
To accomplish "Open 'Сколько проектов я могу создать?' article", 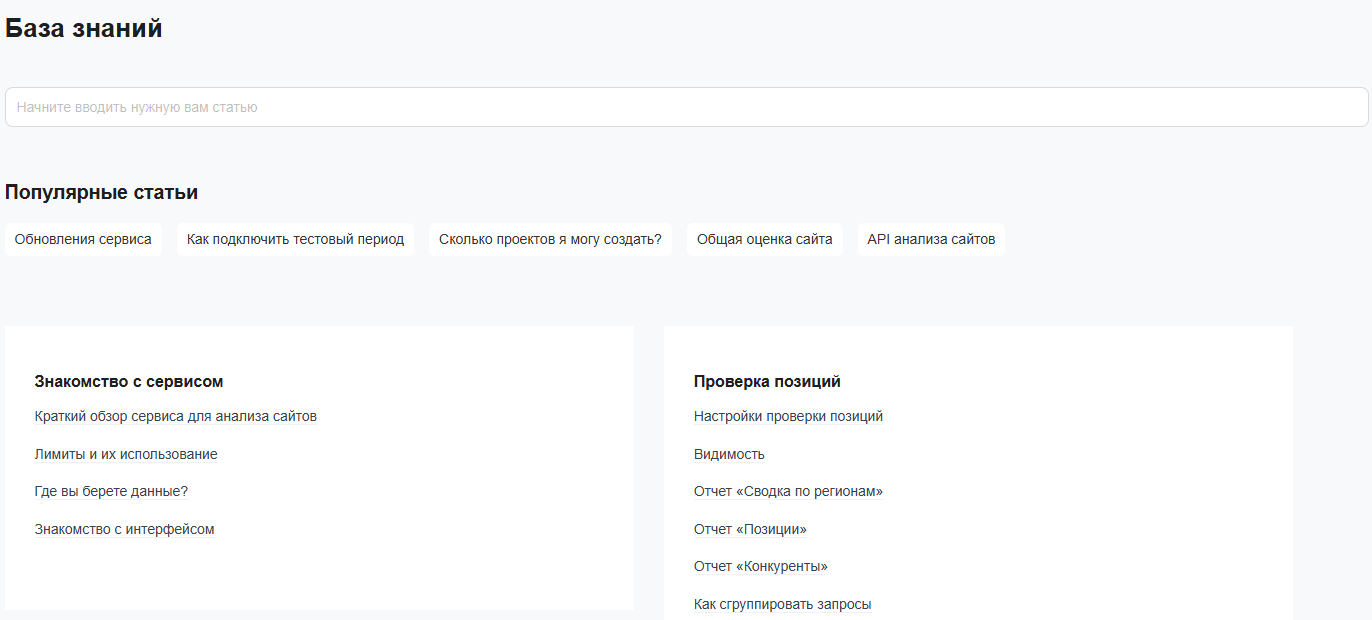I will point(550,240).
